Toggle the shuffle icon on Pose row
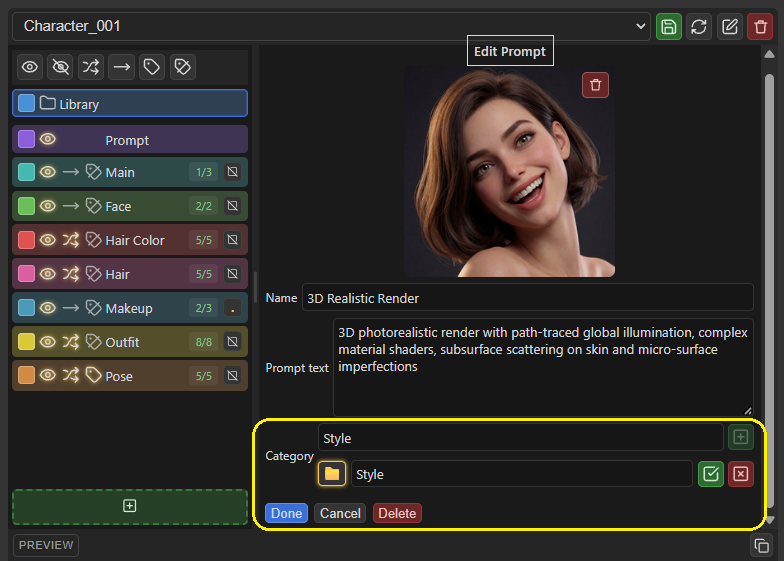The width and height of the screenshot is (784, 561). [70, 376]
